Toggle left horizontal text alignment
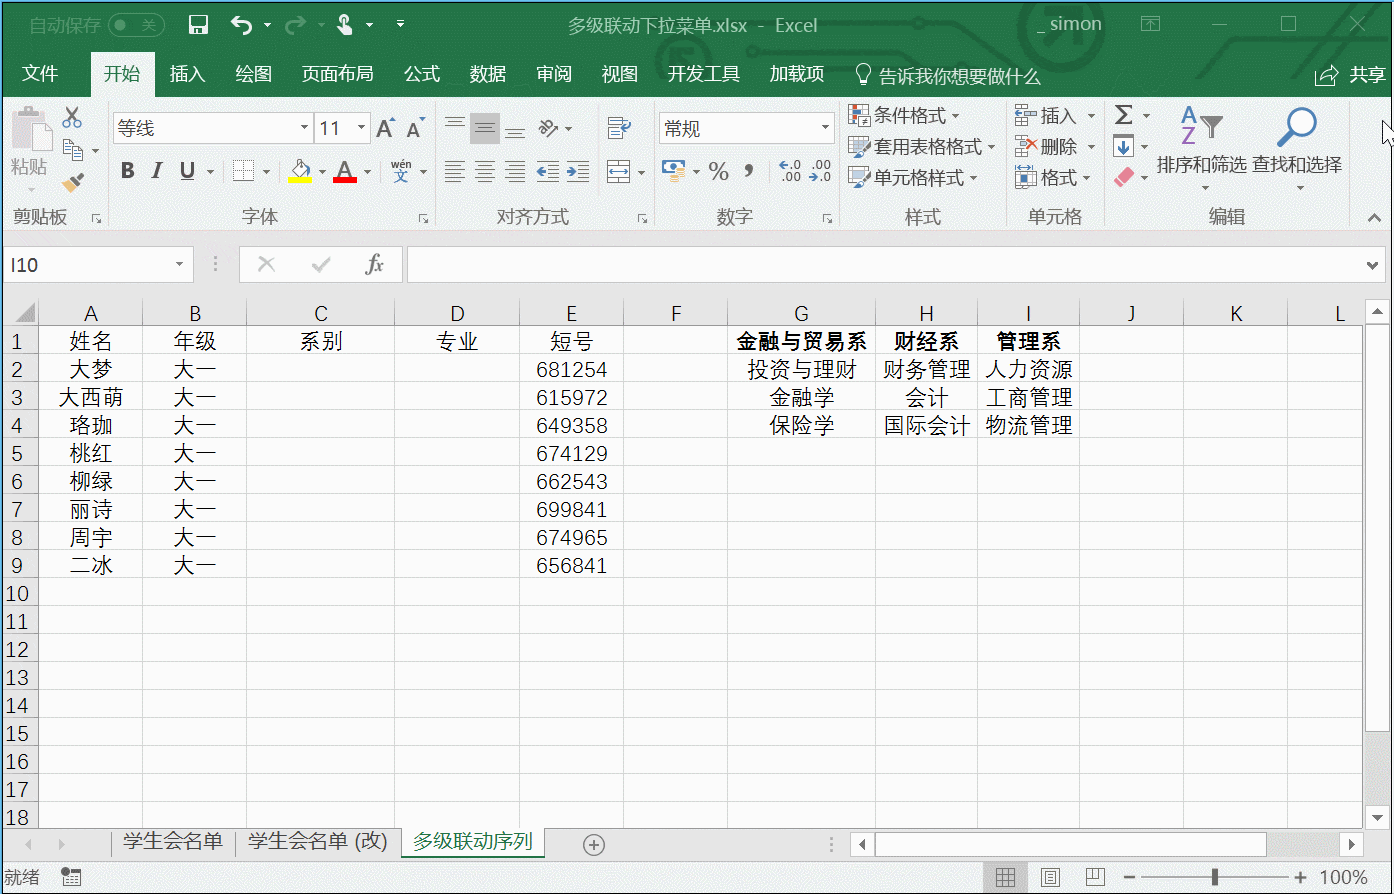Viewport: 1394px width, 894px height. [x=455, y=171]
